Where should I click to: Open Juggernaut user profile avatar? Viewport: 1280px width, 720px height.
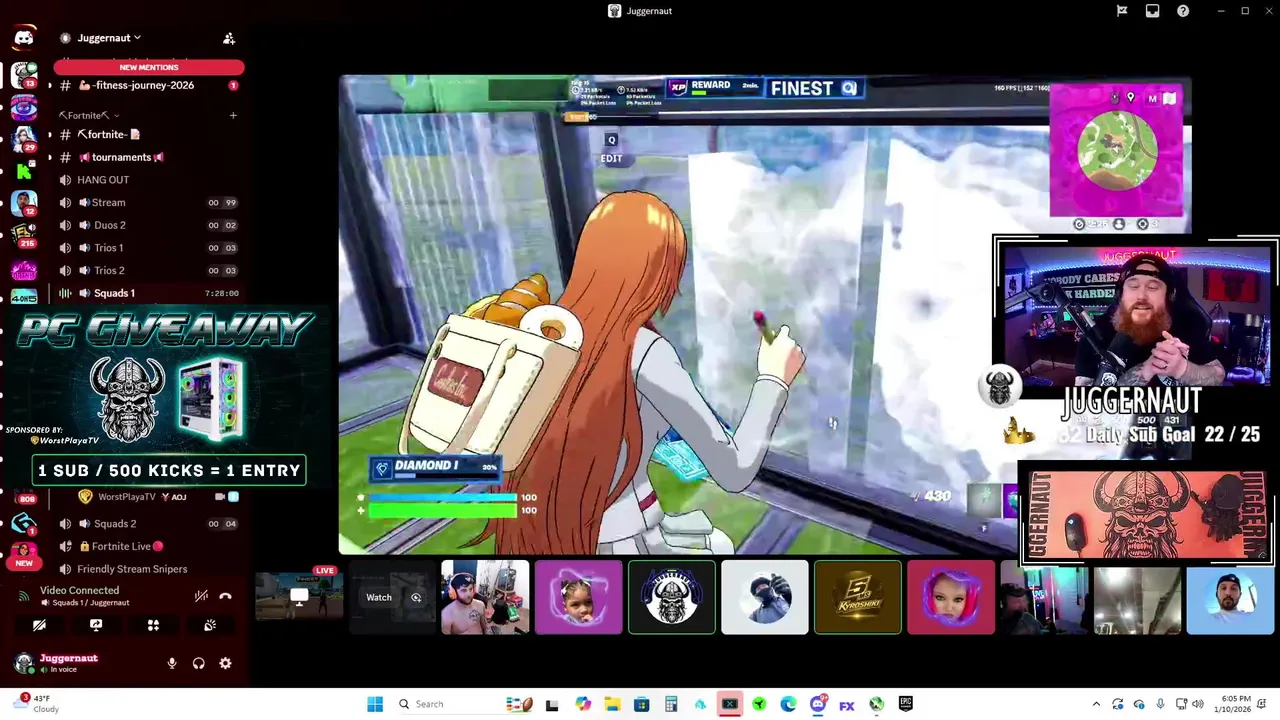(24, 663)
